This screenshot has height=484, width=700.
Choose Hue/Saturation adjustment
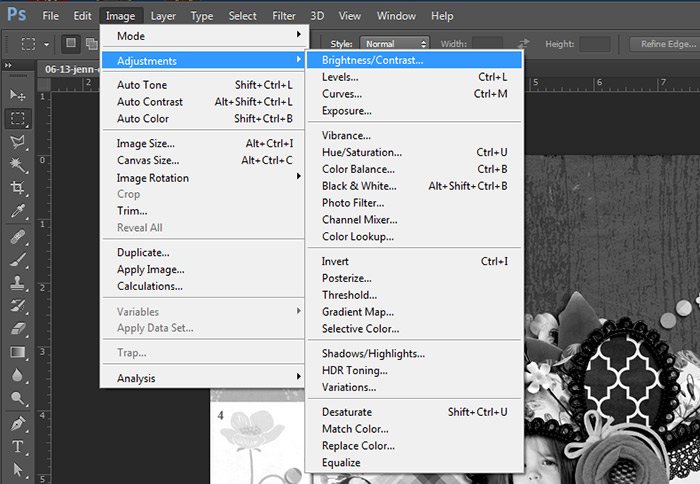pyautogui.click(x=414, y=152)
